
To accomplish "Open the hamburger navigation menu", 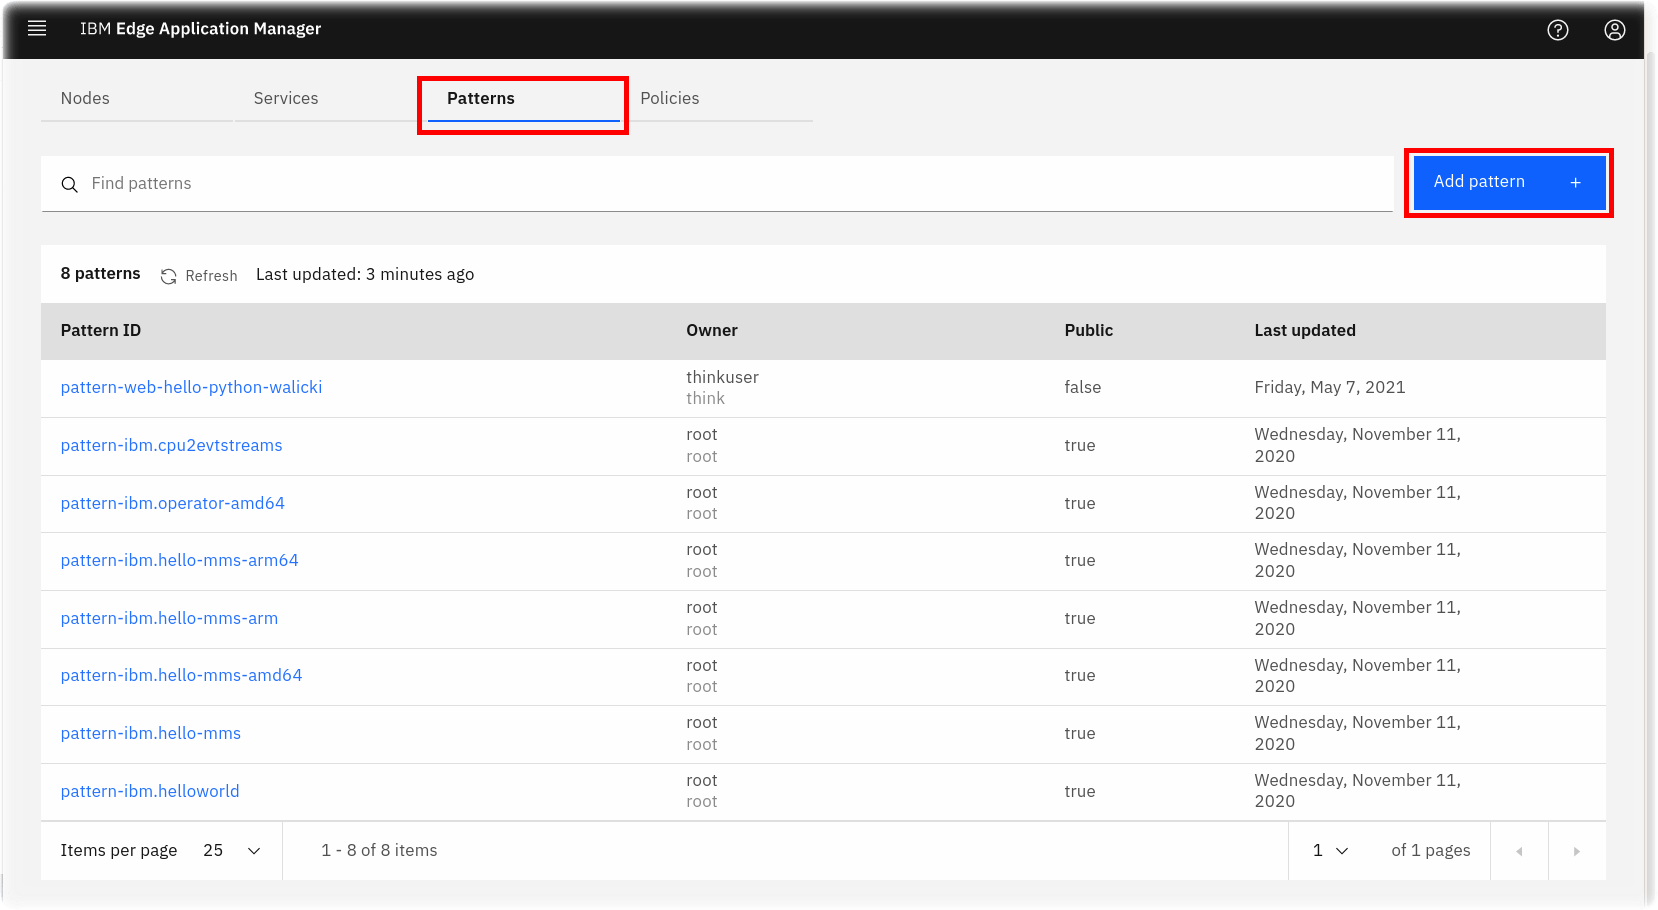I will point(37,28).
